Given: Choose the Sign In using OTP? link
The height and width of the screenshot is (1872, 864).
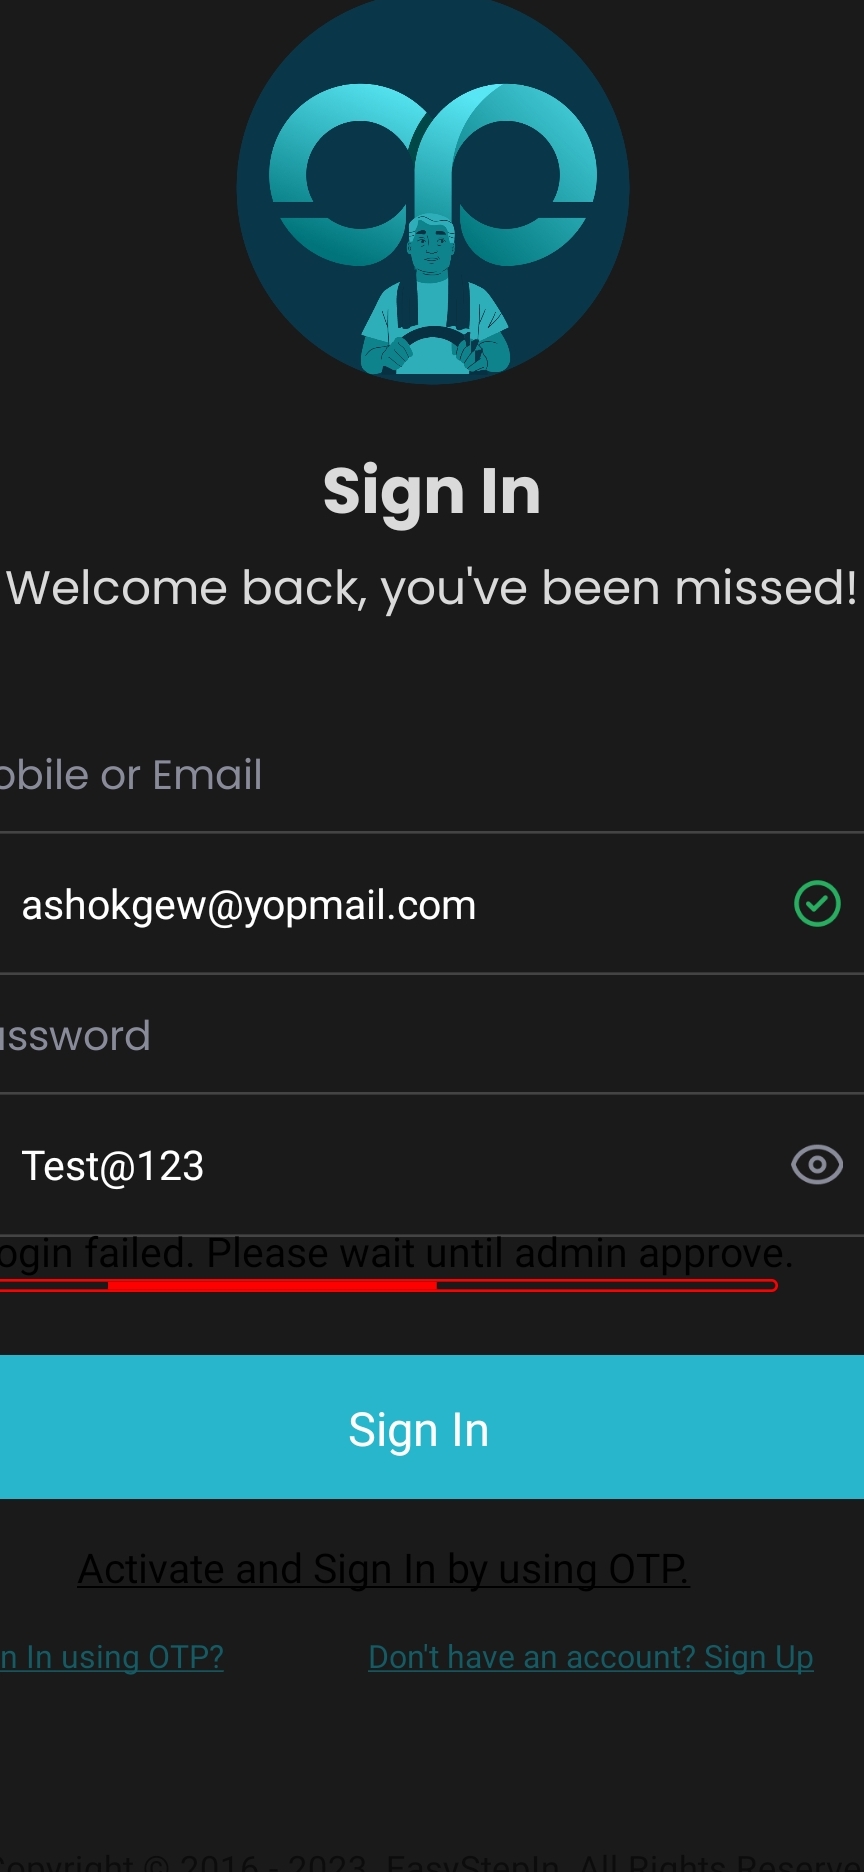Looking at the screenshot, I should pyautogui.click(x=112, y=1657).
